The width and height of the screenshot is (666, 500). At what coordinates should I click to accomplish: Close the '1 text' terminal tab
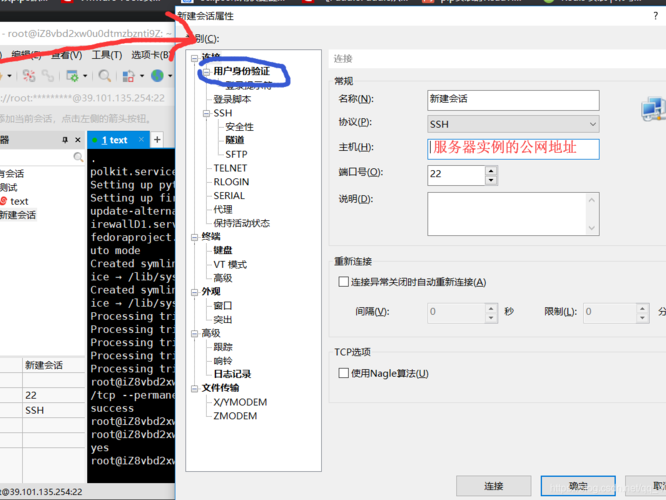141,139
